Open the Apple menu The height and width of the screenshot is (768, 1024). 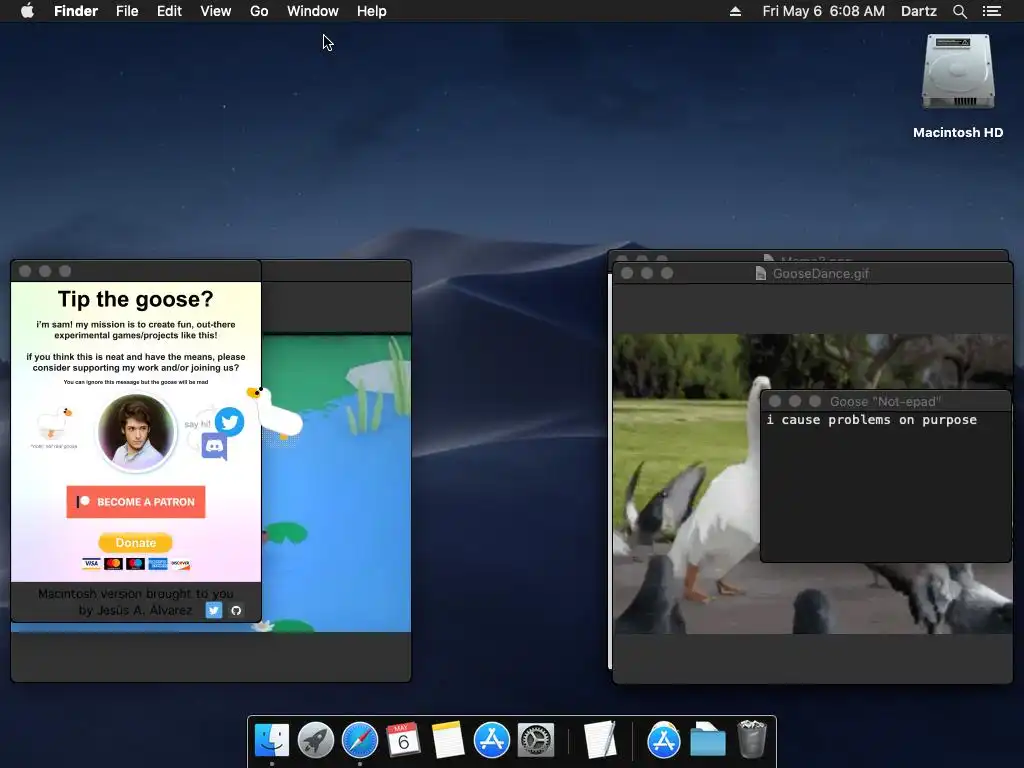27,11
